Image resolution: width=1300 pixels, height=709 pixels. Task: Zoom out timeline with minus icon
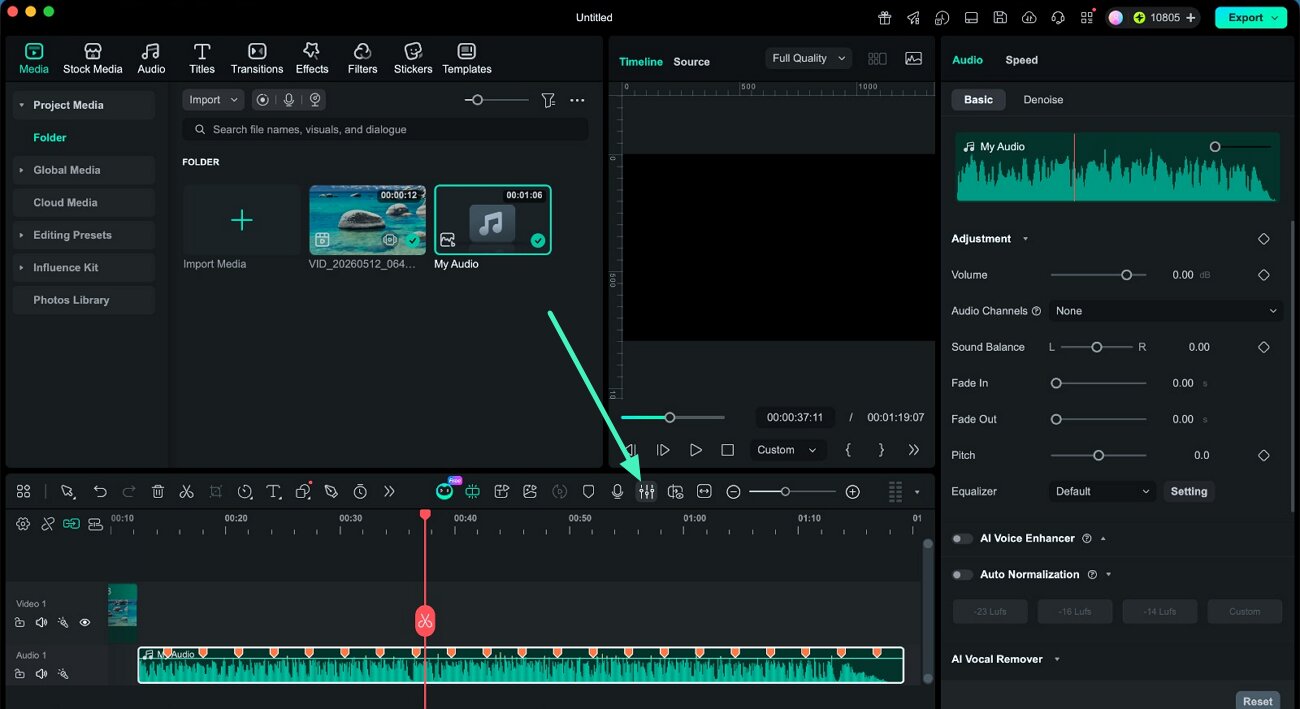coord(733,492)
